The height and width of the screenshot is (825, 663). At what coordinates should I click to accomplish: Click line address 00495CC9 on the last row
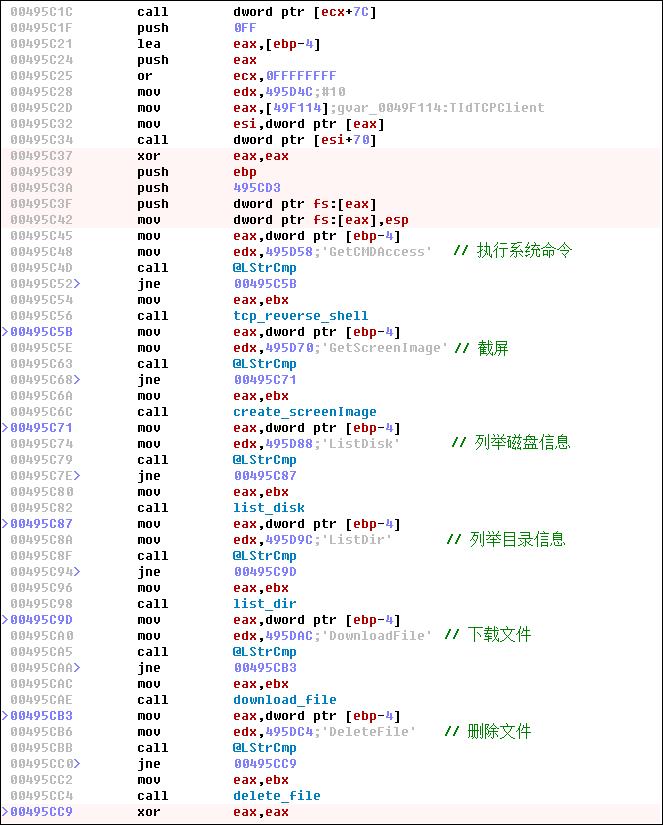tap(42, 812)
